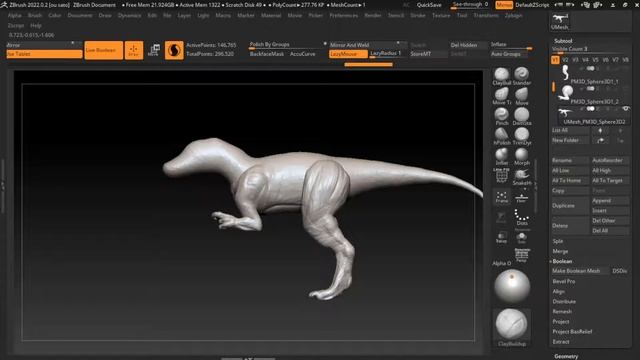Toggle the Line Fill PolyF grid
Image resolution: width=640 pixels, height=360 pixels.
pos(501,176)
